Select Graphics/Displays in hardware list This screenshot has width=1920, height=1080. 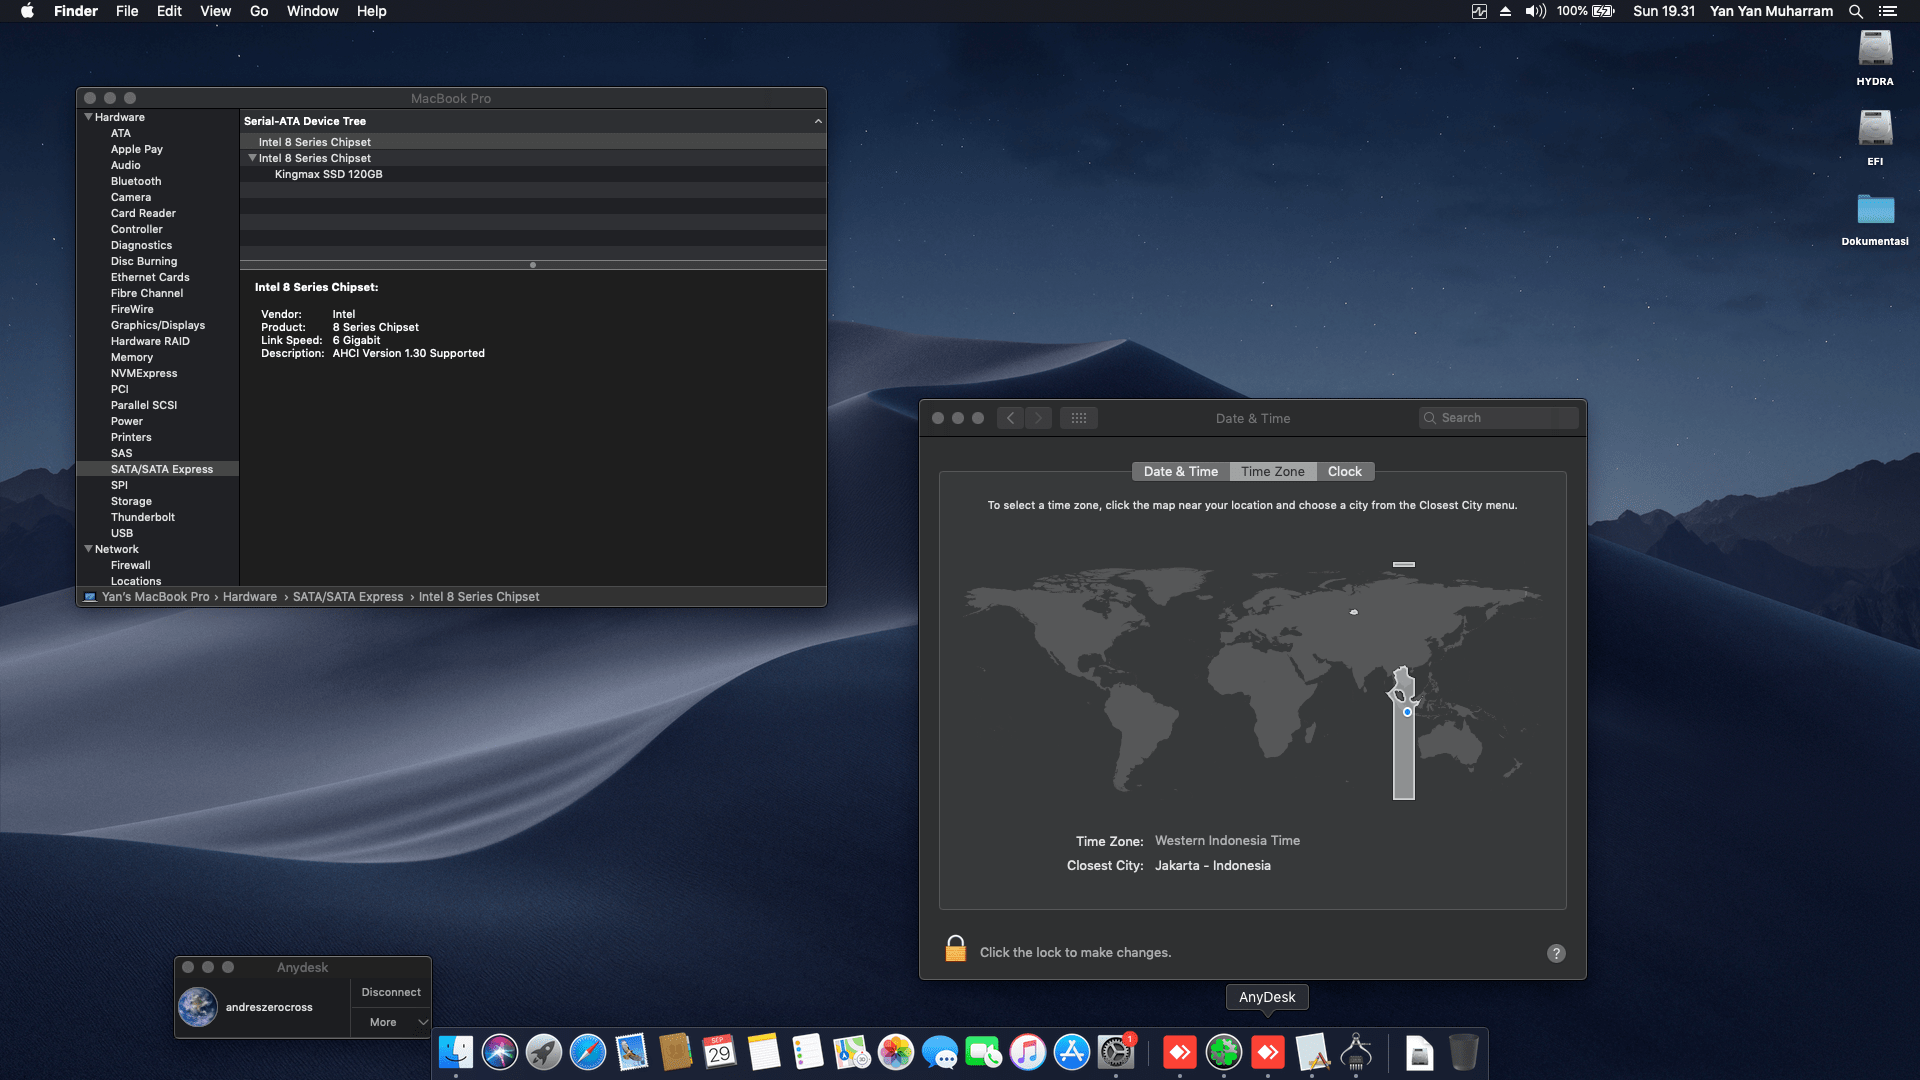point(158,325)
